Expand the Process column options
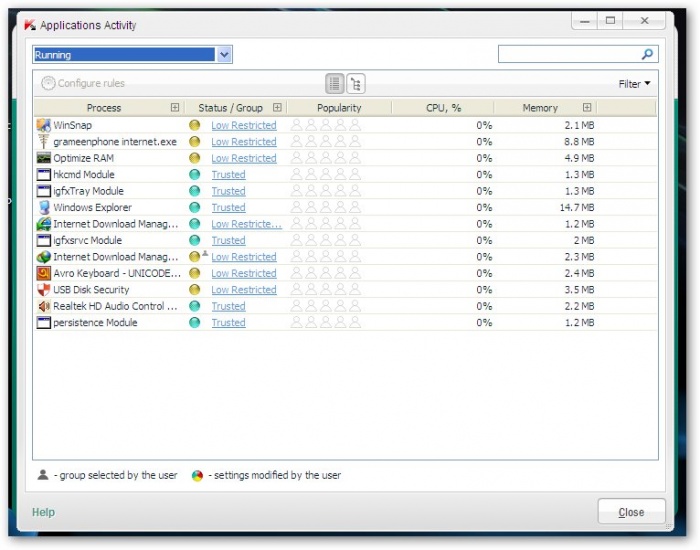The width and height of the screenshot is (700, 550). click(175, 108)
